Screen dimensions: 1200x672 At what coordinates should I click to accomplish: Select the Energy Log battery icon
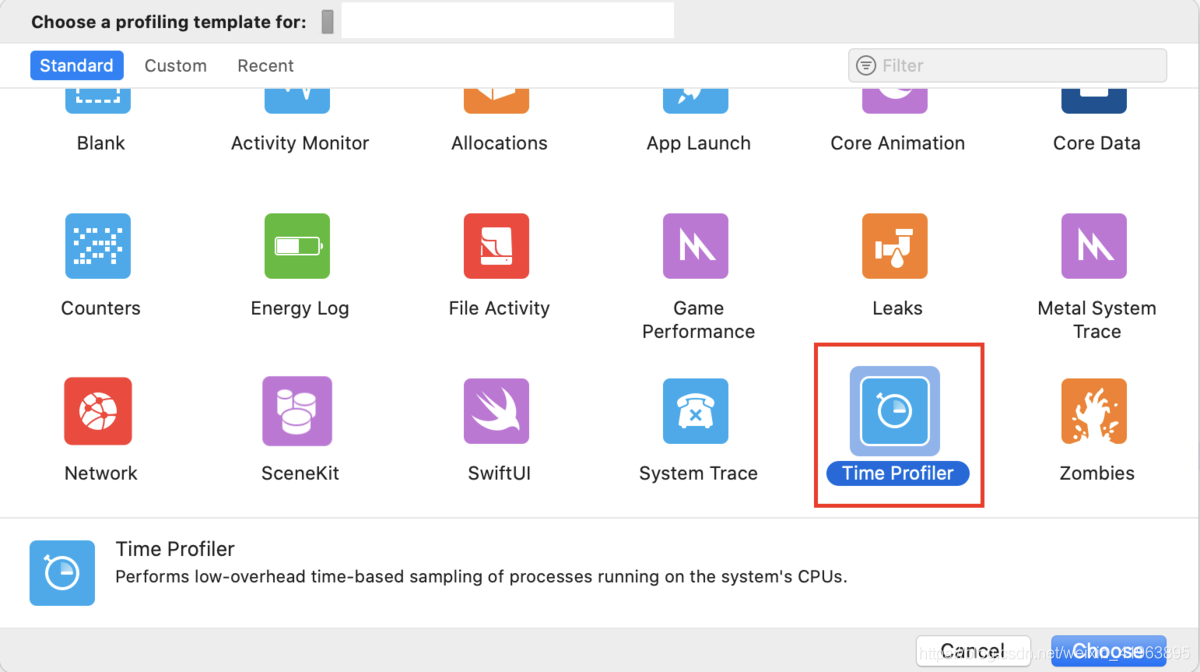297,246
